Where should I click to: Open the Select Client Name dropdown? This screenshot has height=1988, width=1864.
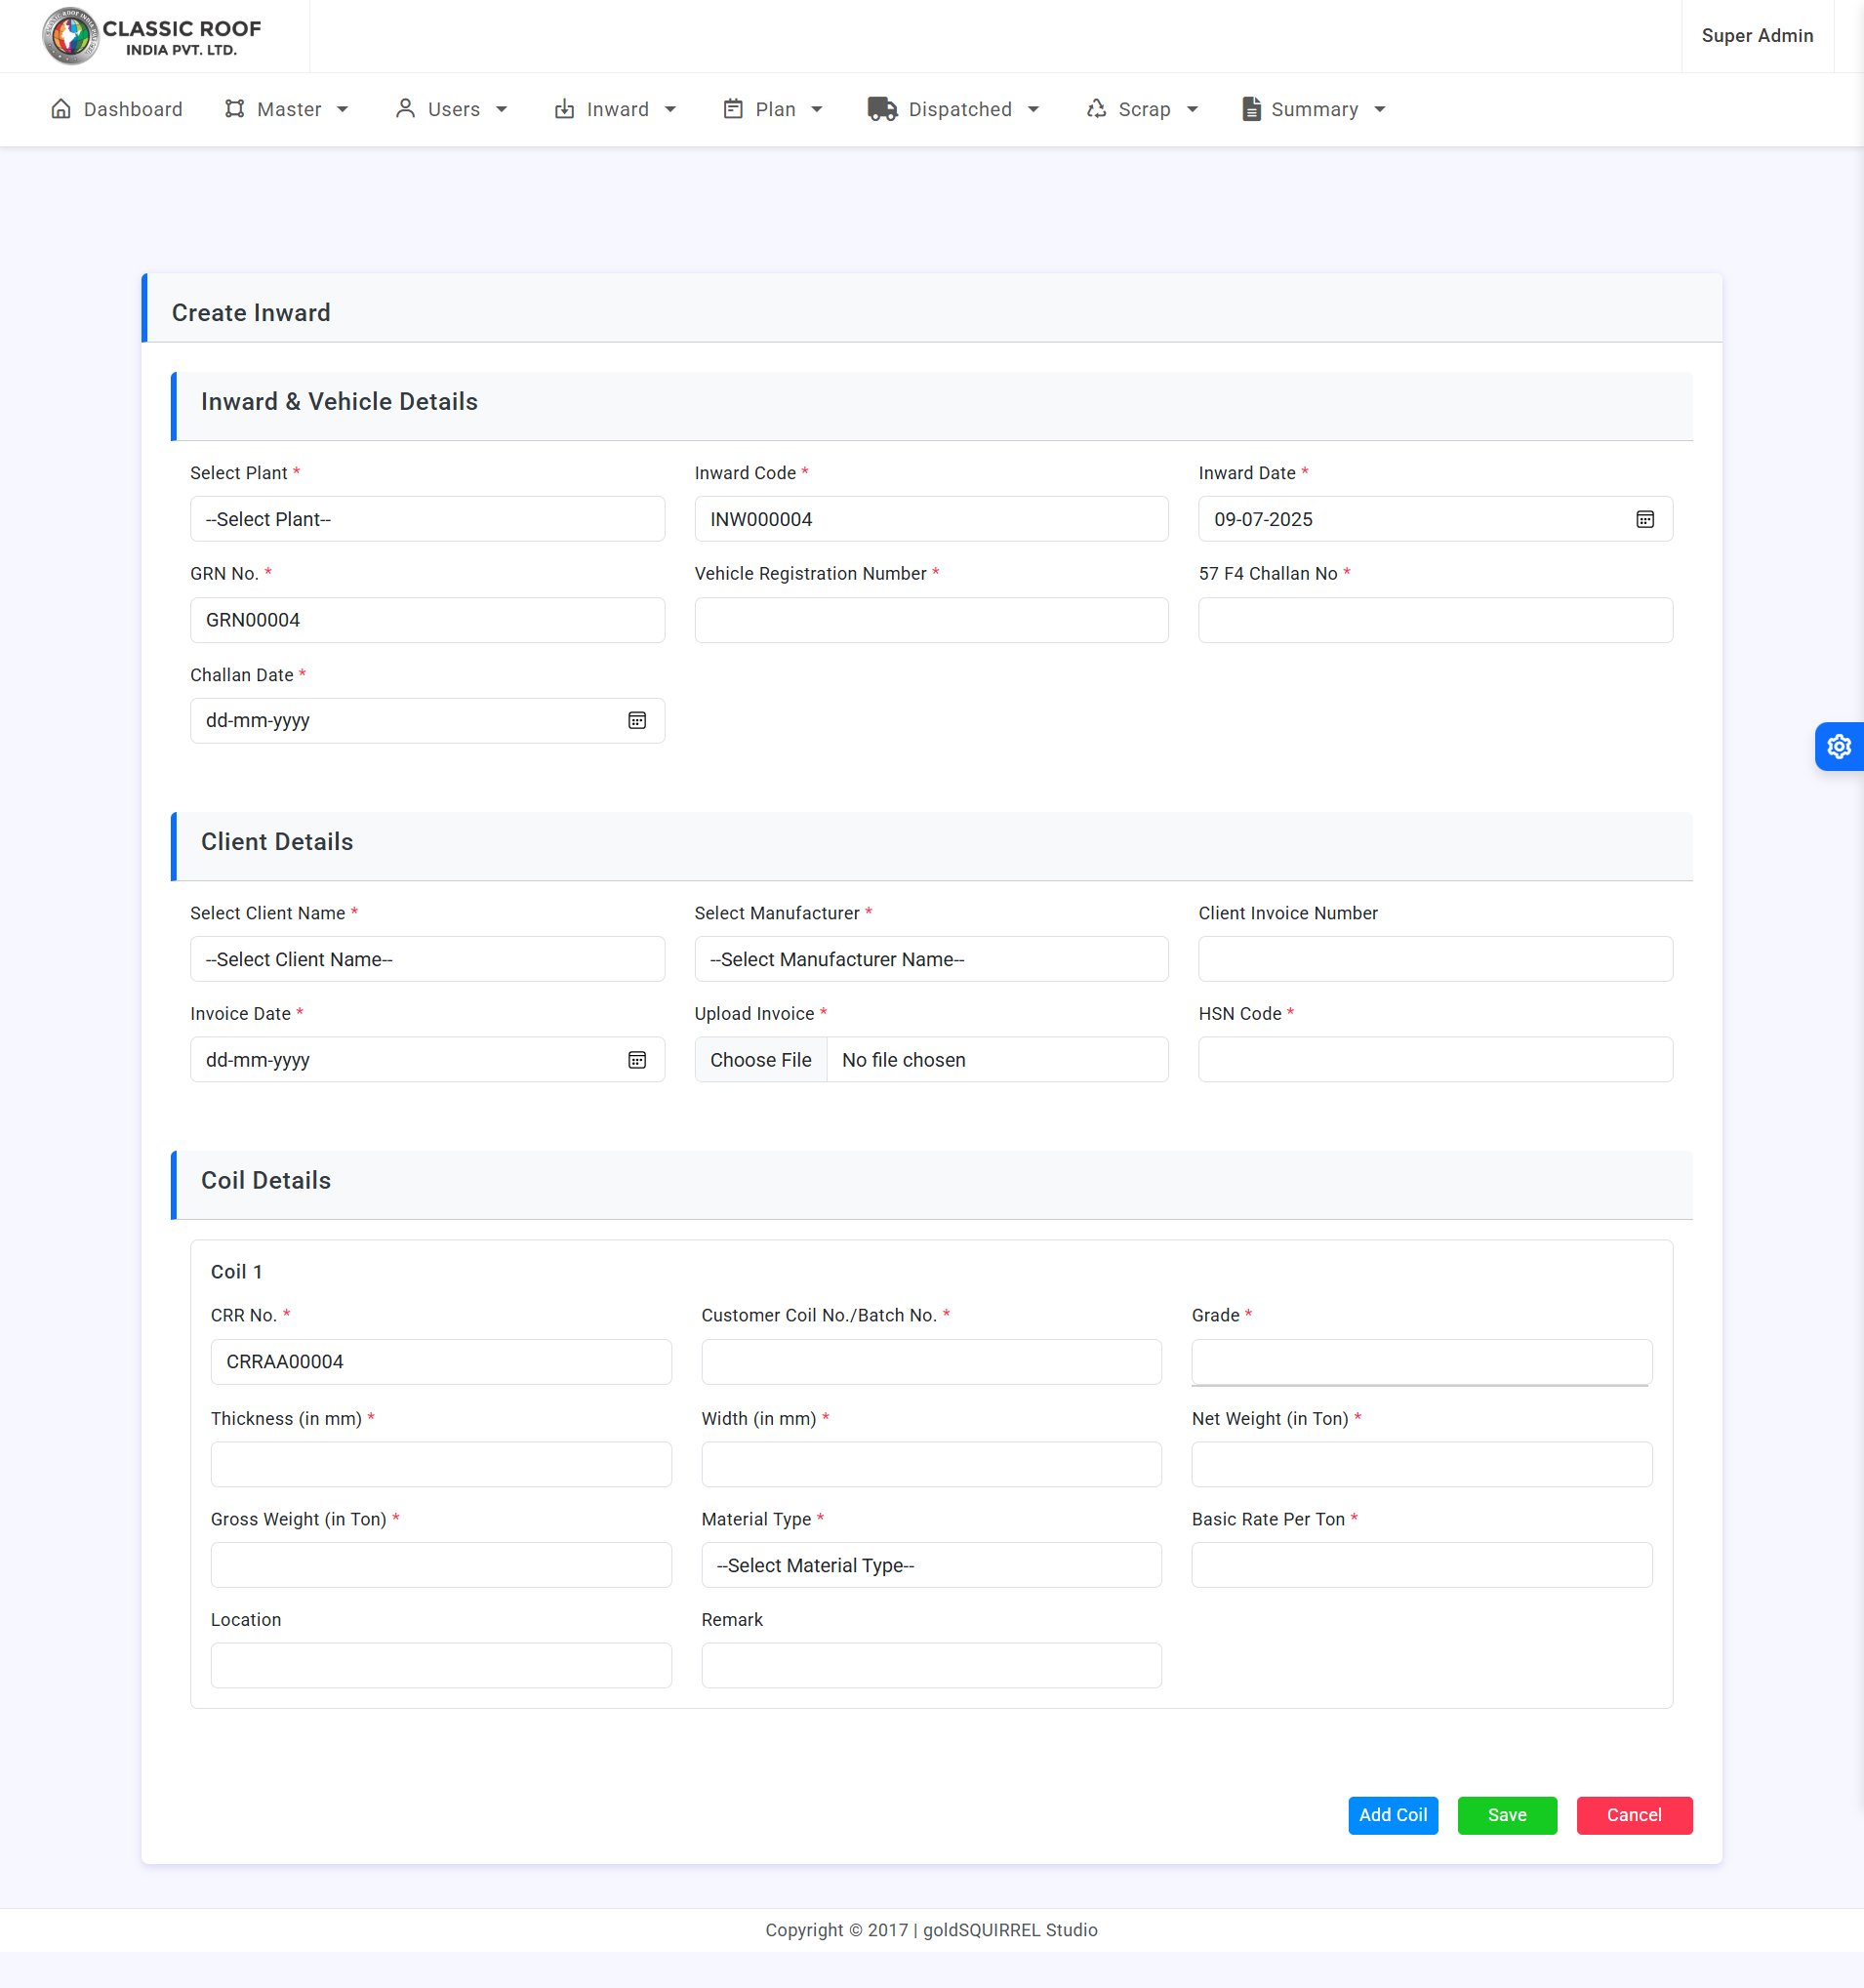pyautogui.click(x=427, y=959)
